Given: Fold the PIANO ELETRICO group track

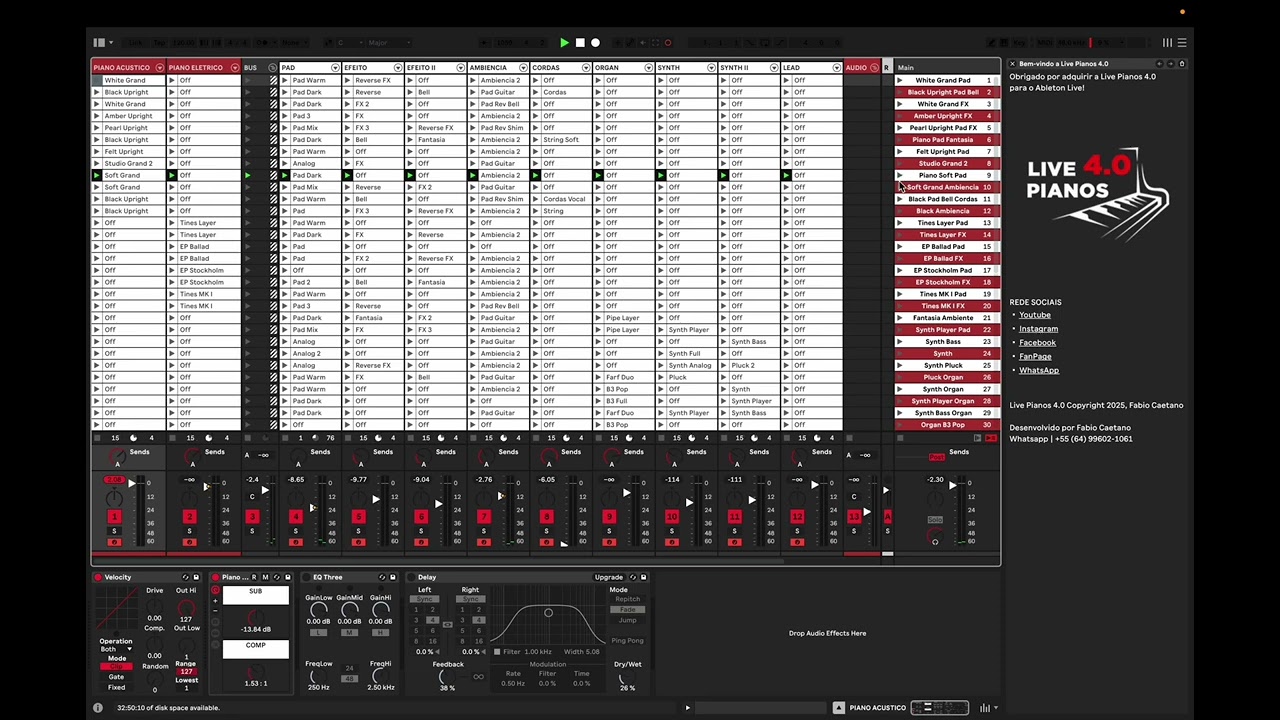Looking at the screenshot, I should [x=235, y=68].
